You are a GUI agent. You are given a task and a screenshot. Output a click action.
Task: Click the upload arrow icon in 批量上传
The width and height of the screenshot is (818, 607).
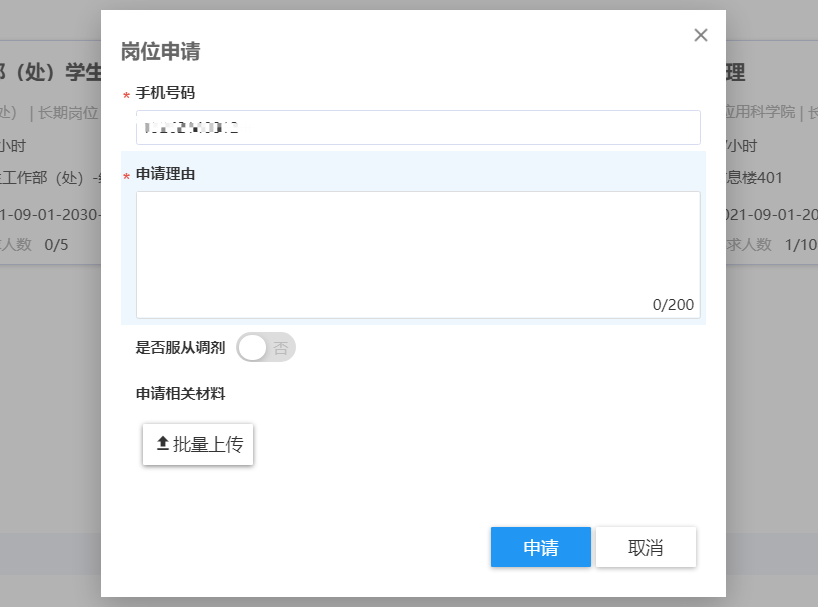[163, 444]
